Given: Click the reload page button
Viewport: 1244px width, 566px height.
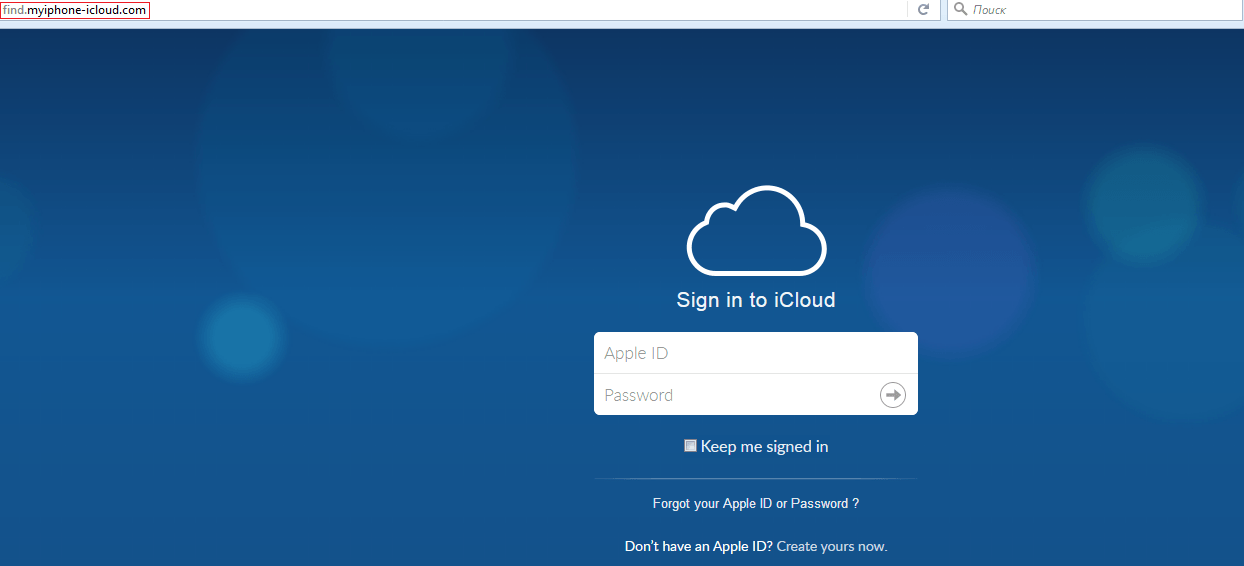Looking at the screenshot, I should coord(923,10).
